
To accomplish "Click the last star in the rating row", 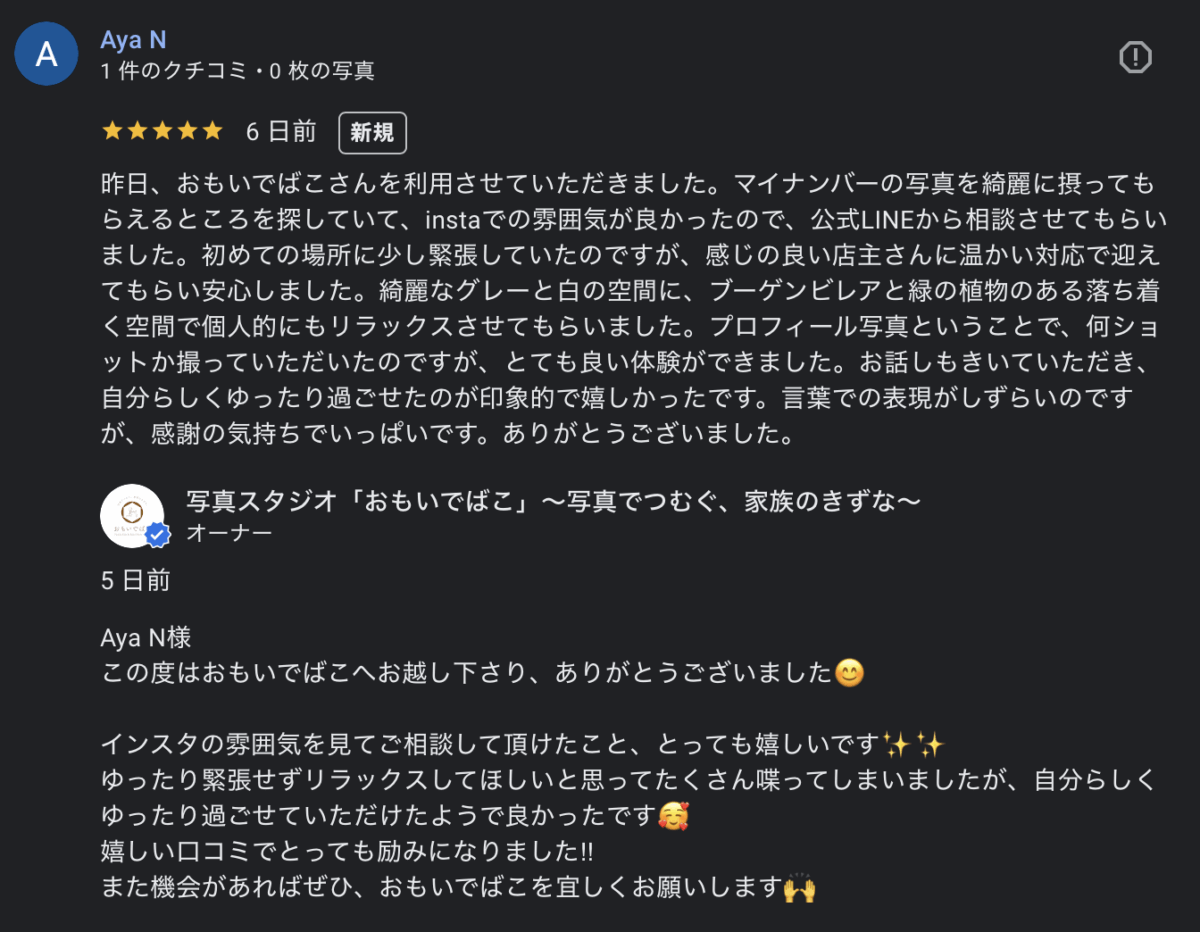I will point(214,129).
